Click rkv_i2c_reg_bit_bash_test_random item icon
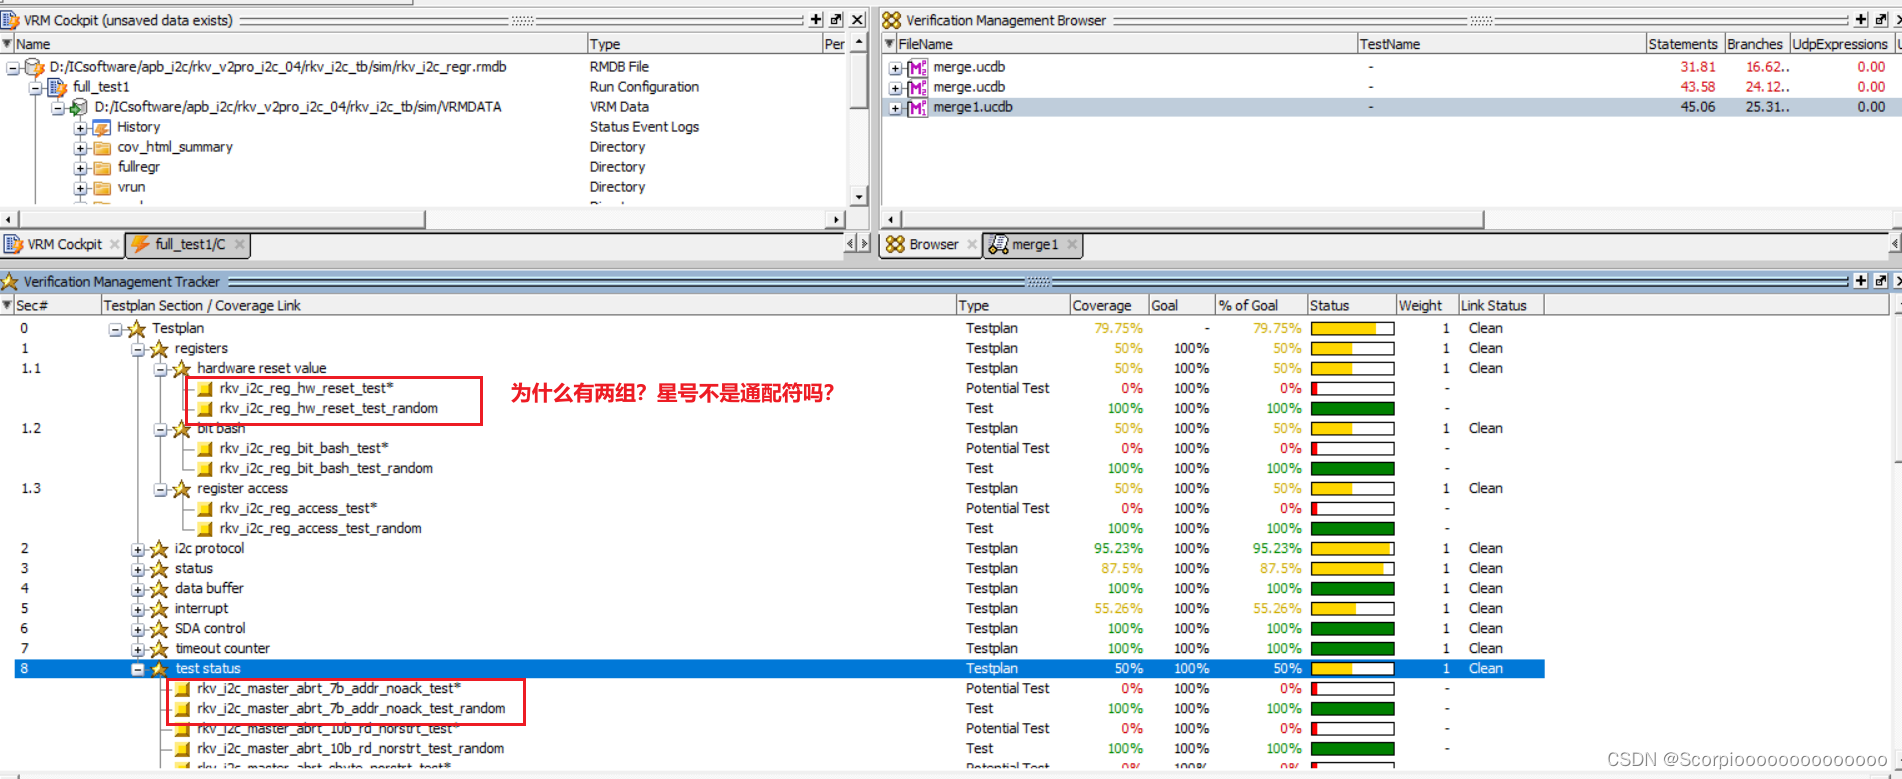 (x=205, y=469)
